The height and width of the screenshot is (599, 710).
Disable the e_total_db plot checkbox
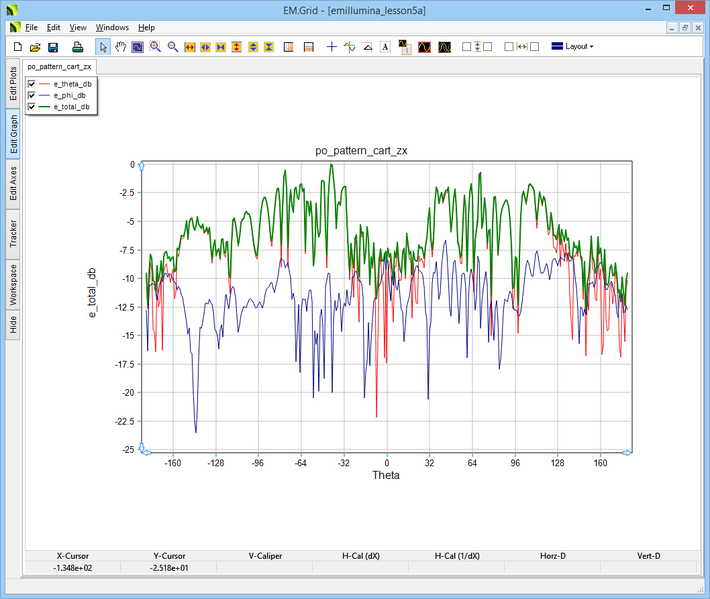[32, 106]
